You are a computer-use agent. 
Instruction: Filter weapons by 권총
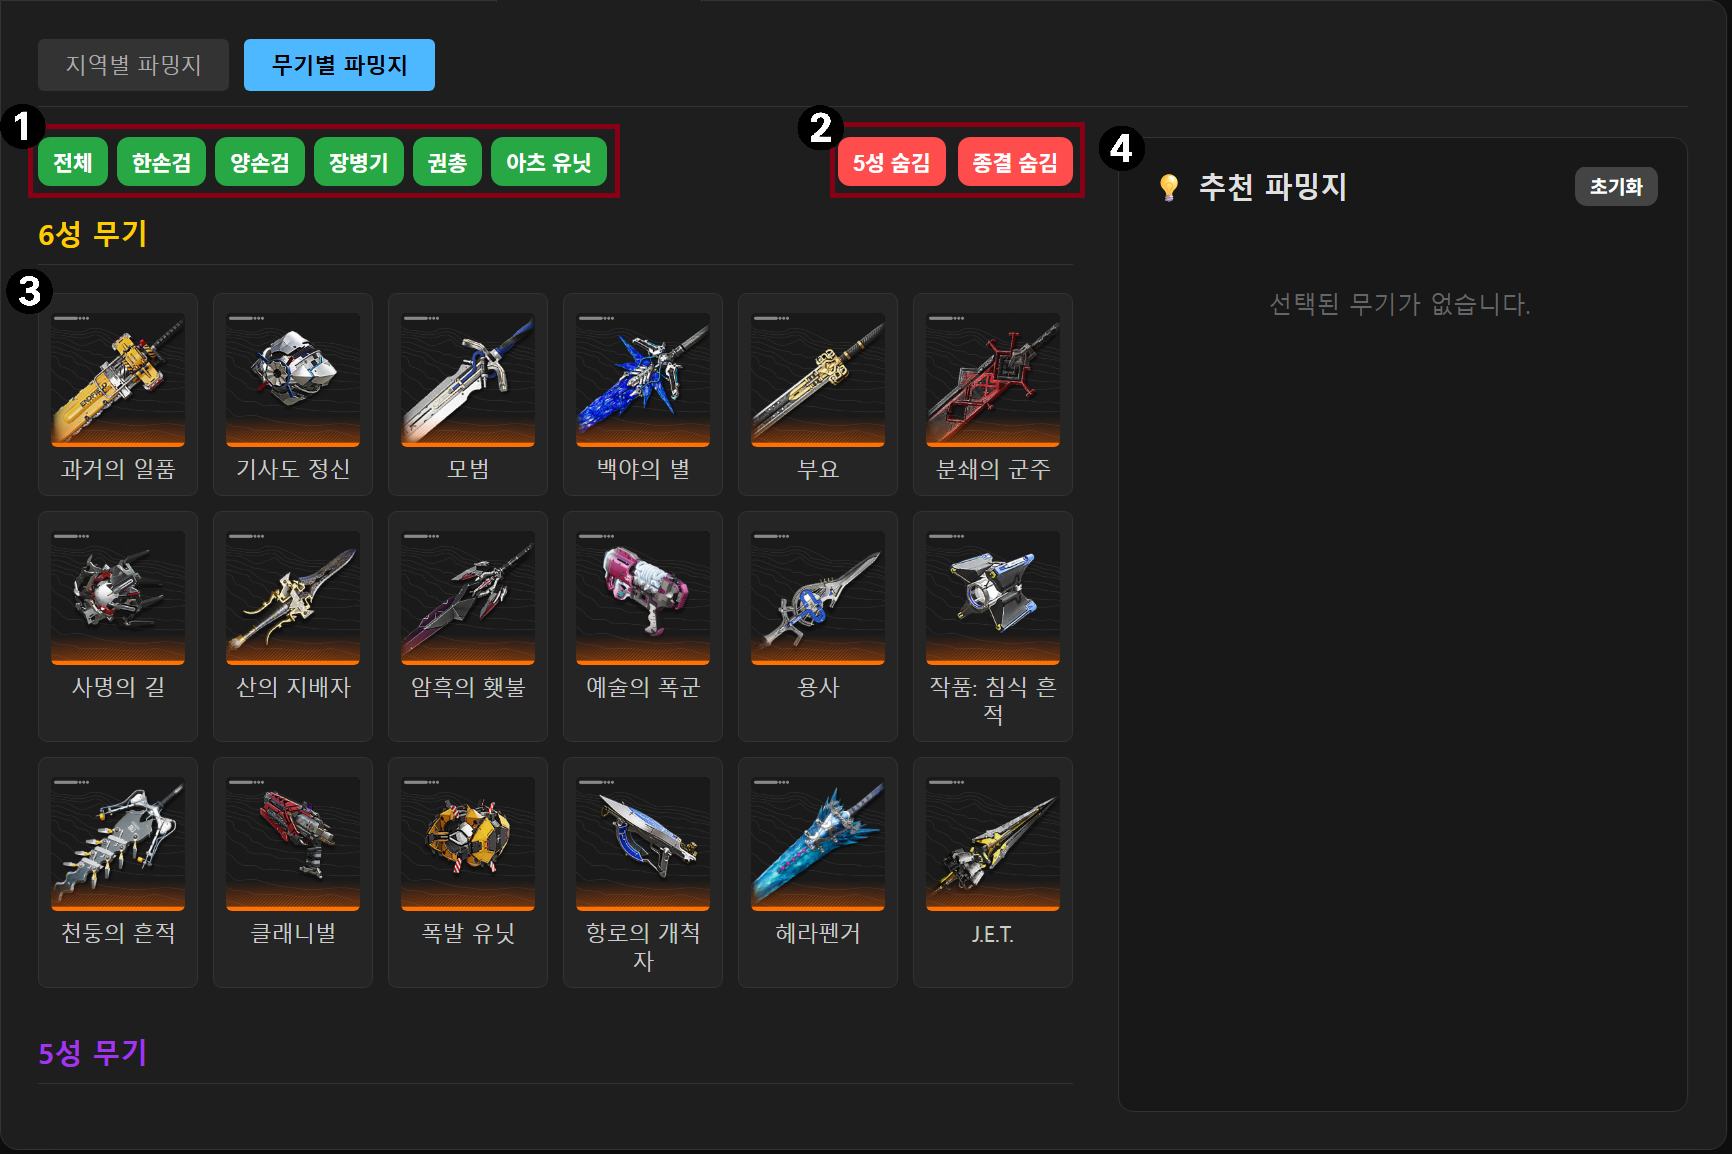[447, 162]
